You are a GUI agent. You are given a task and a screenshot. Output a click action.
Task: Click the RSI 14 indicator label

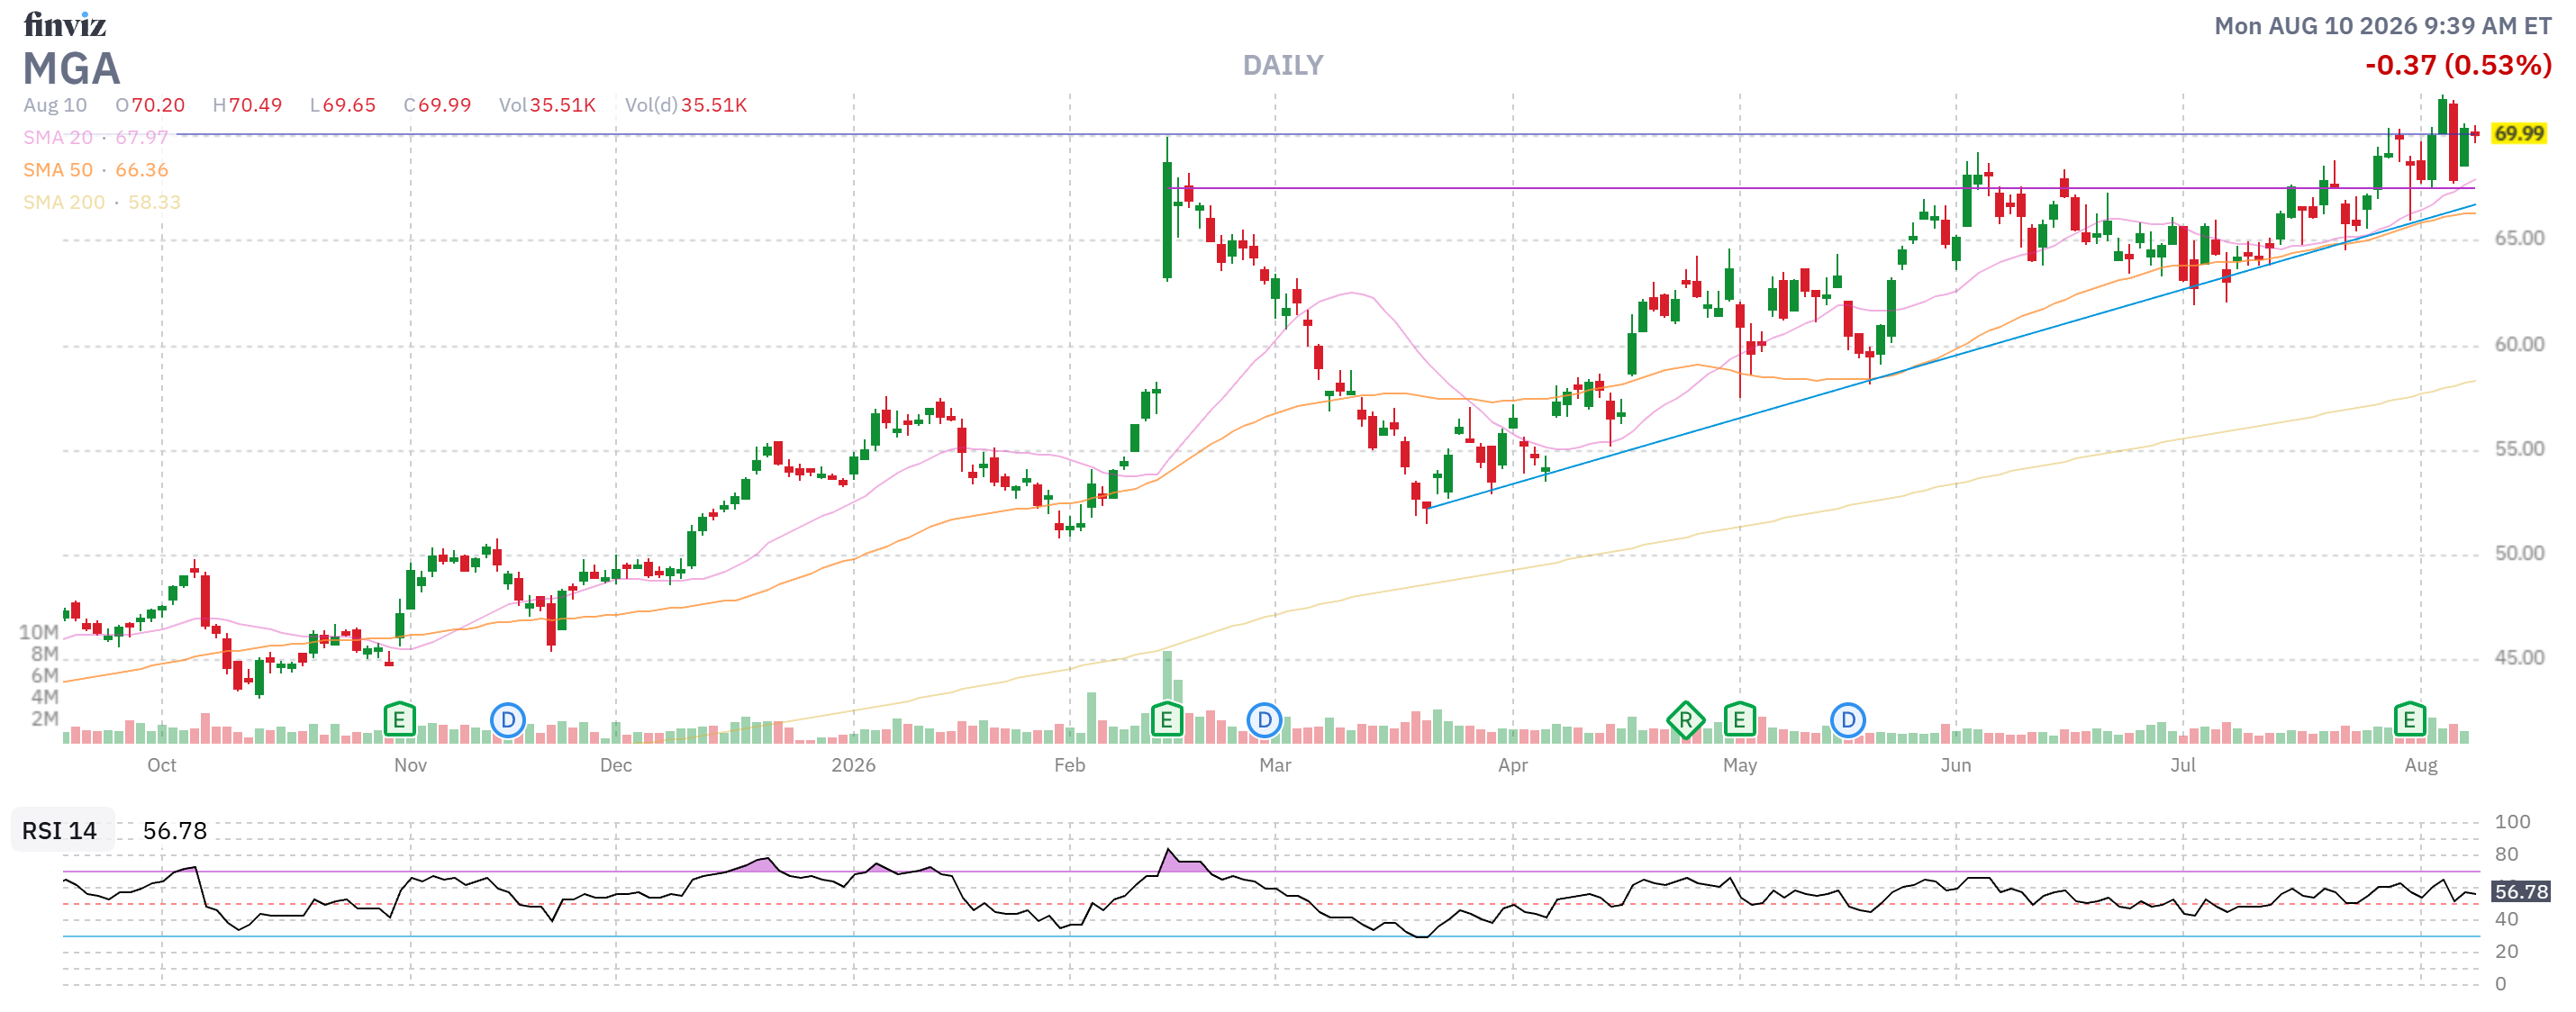(60, 831)
